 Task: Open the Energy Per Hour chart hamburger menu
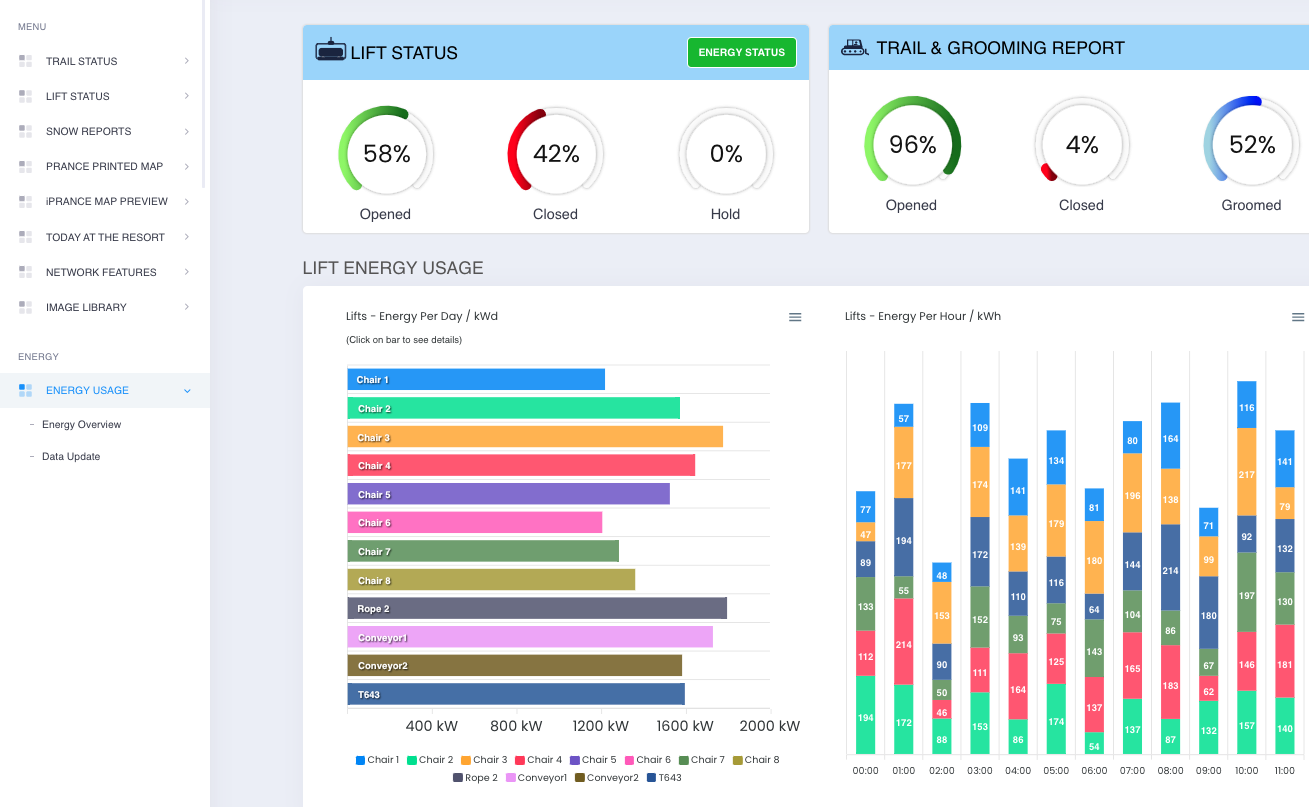pos(1298,317)
